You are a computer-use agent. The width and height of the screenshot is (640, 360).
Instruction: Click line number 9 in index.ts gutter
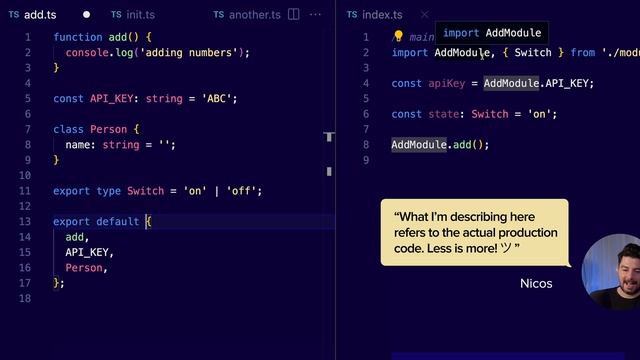click(x=366, y=160)
